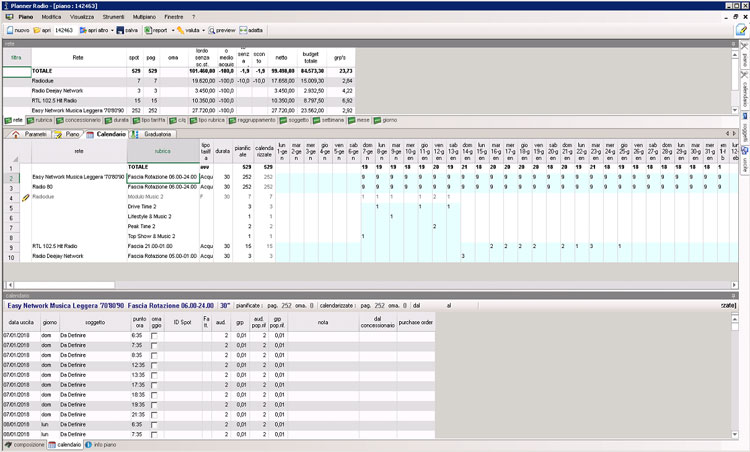Open the preview magnifier tool

(x=211, y=31)
